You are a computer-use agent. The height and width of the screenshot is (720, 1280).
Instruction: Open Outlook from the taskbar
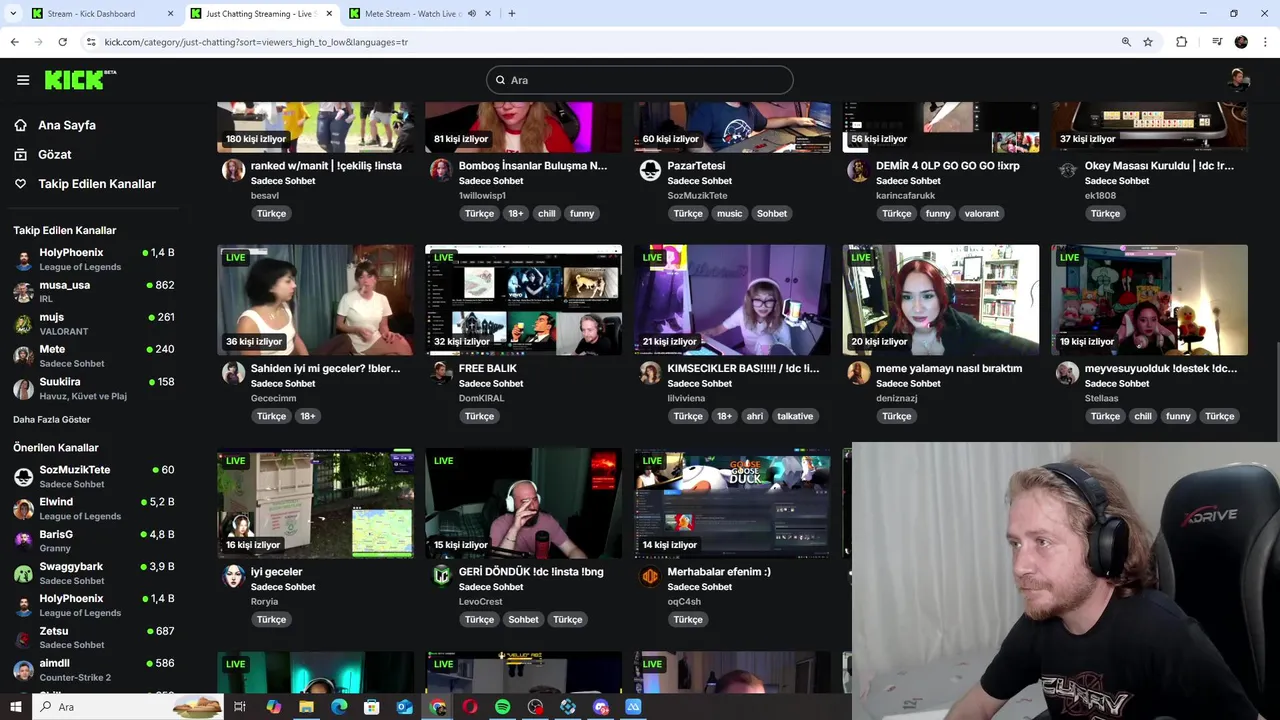[404, 707]
